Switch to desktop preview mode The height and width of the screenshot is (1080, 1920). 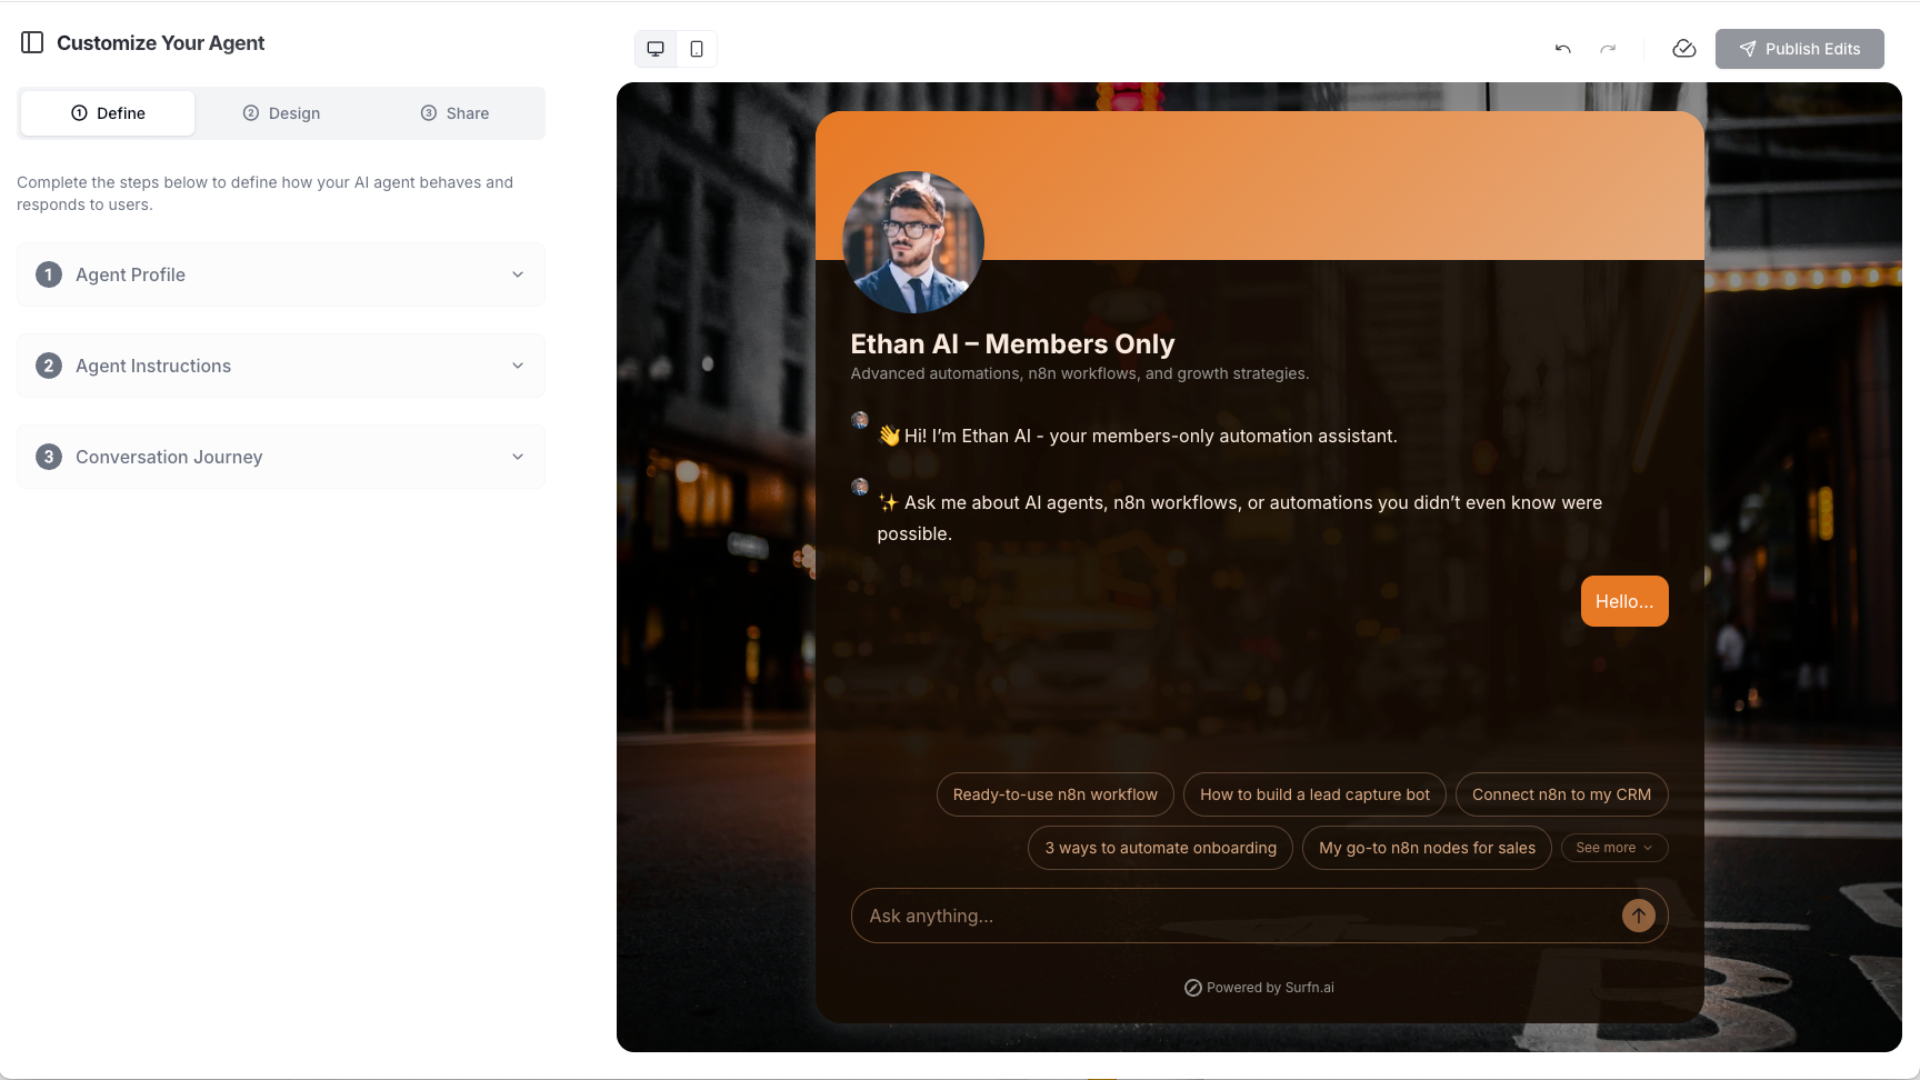tap(656, 48)
